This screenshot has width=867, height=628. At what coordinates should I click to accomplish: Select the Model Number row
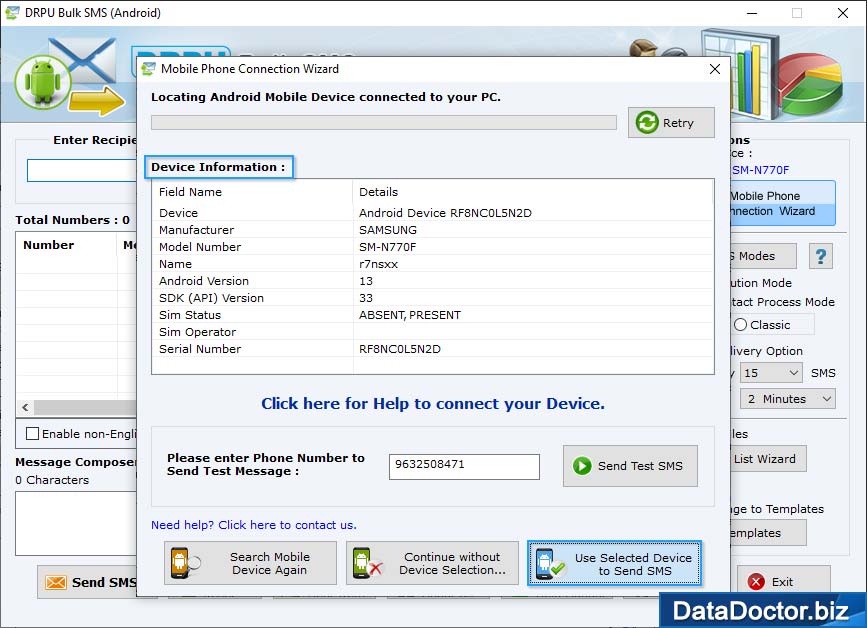click(432, 247)
